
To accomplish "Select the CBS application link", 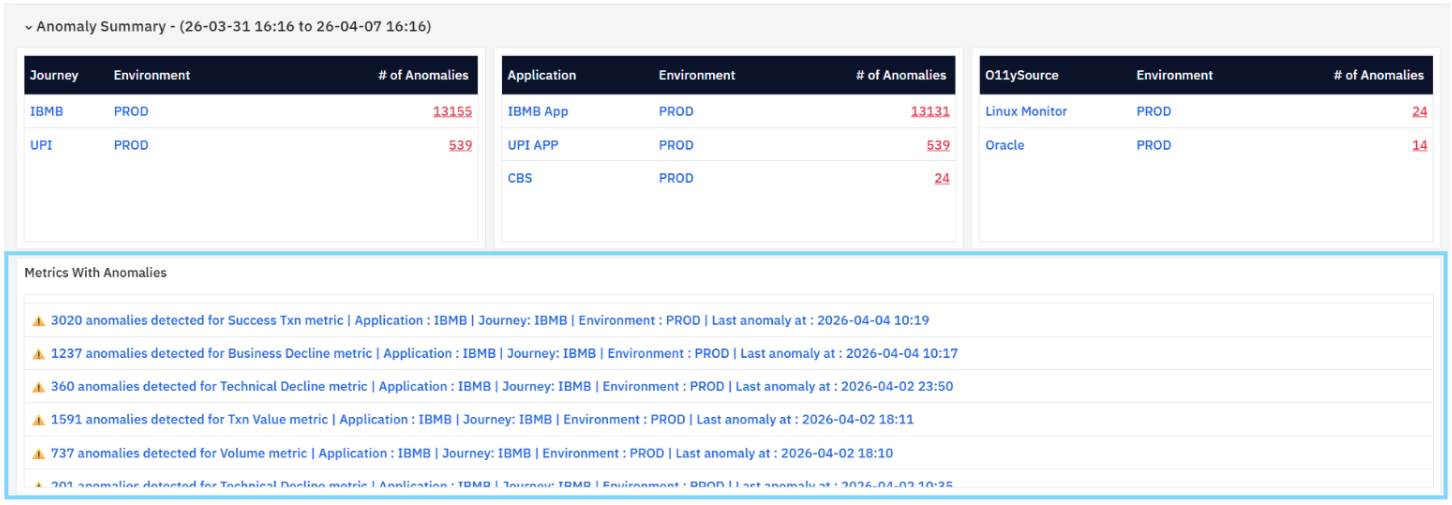I will 520,178.
